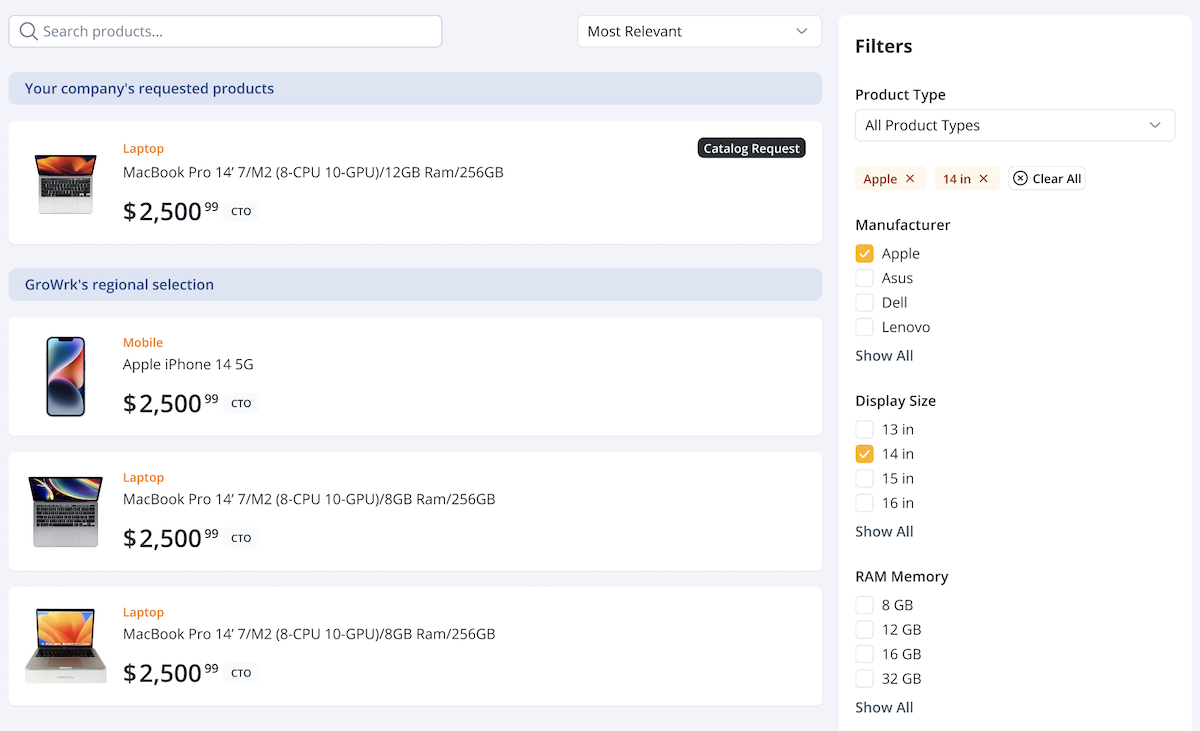This screenshot has width=1200, height=731.
Task: Show all manufacturers in the filter list
Action: tap(884, 356)
